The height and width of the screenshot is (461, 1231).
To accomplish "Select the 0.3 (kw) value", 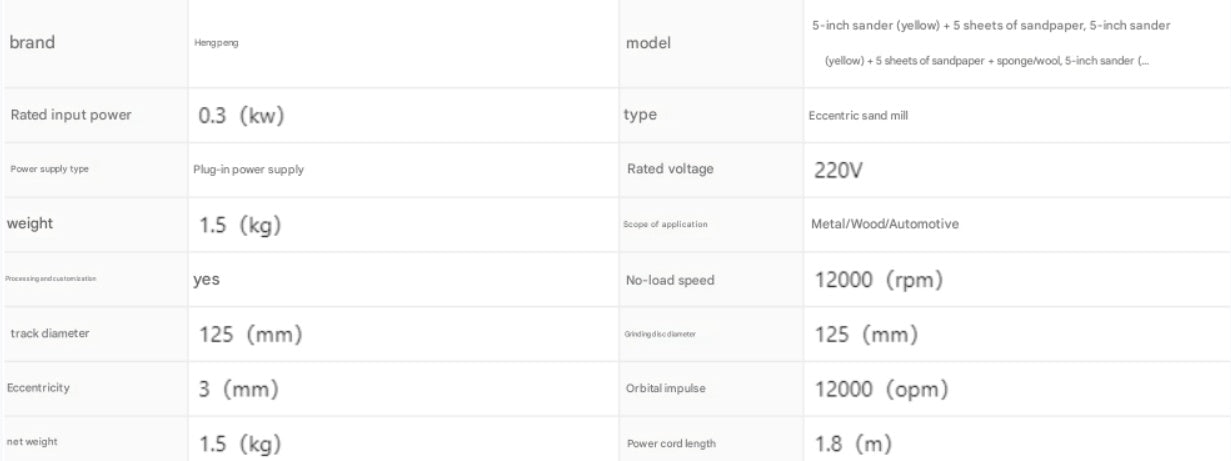I will coord(241,115).
